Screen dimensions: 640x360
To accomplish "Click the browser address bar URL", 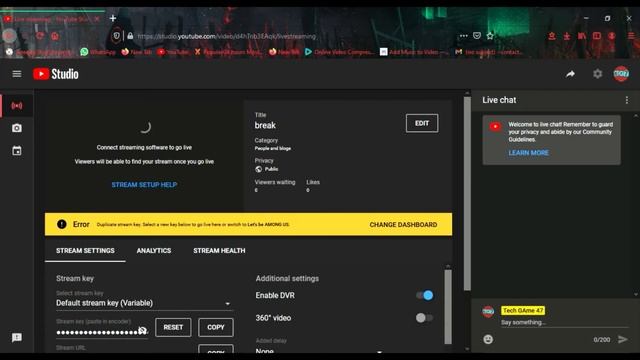I will click(227, 36).
